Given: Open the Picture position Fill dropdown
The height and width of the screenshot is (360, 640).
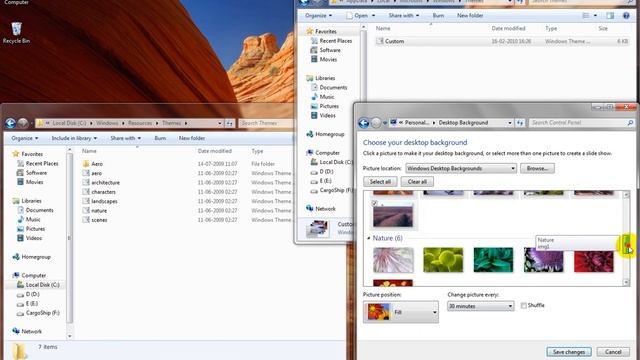Looking at the screenshot, I should click(x=401, y=312).
